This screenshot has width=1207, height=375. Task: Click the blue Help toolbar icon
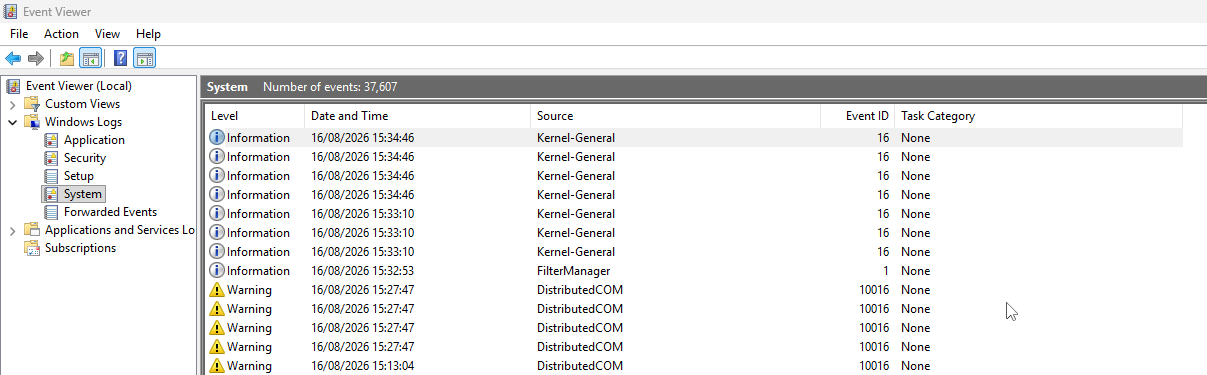click(x=121, y=58)
